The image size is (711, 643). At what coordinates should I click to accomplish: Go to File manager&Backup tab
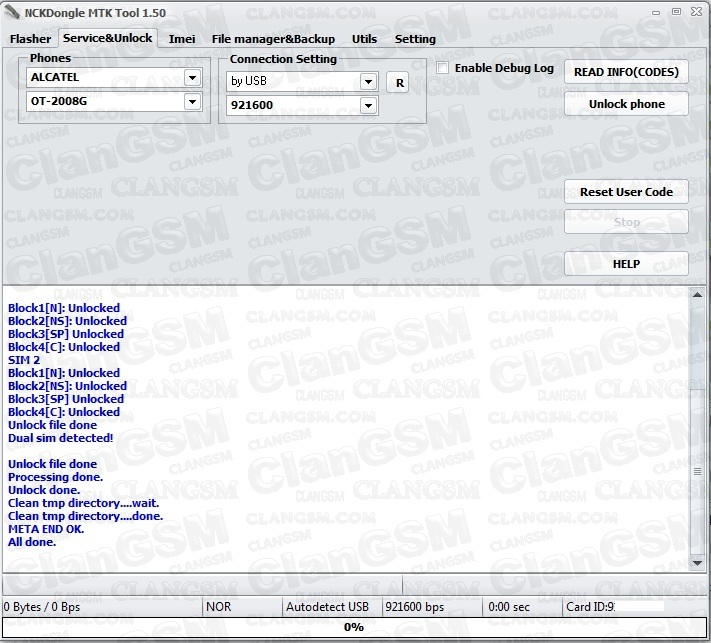click(273, 39)
